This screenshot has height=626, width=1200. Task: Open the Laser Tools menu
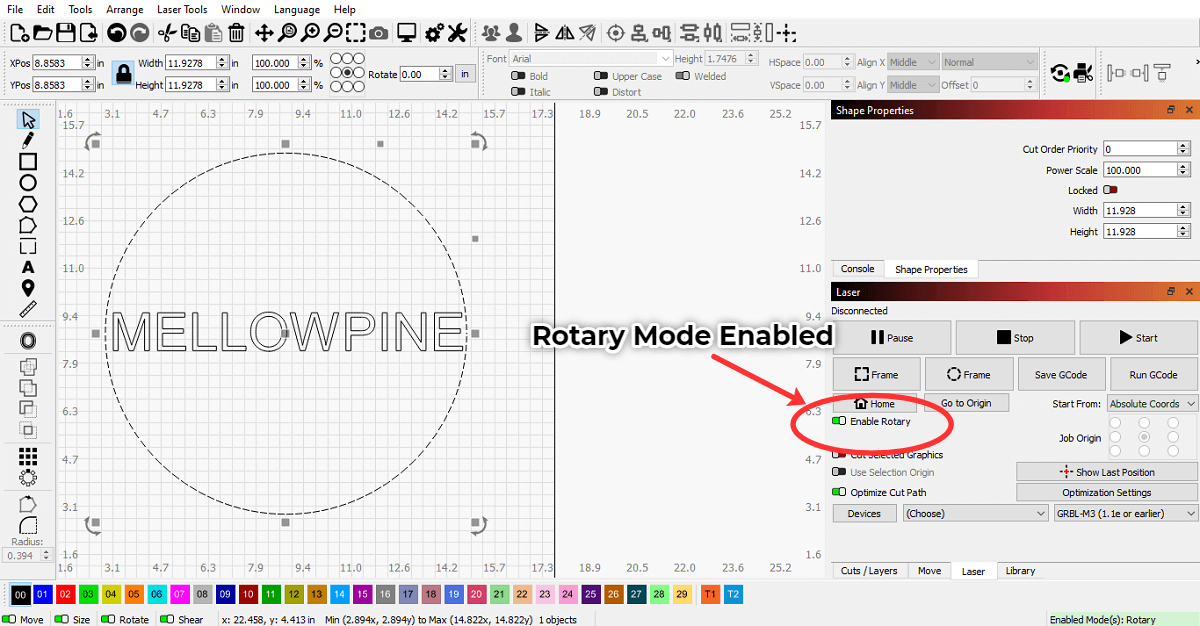182,9
